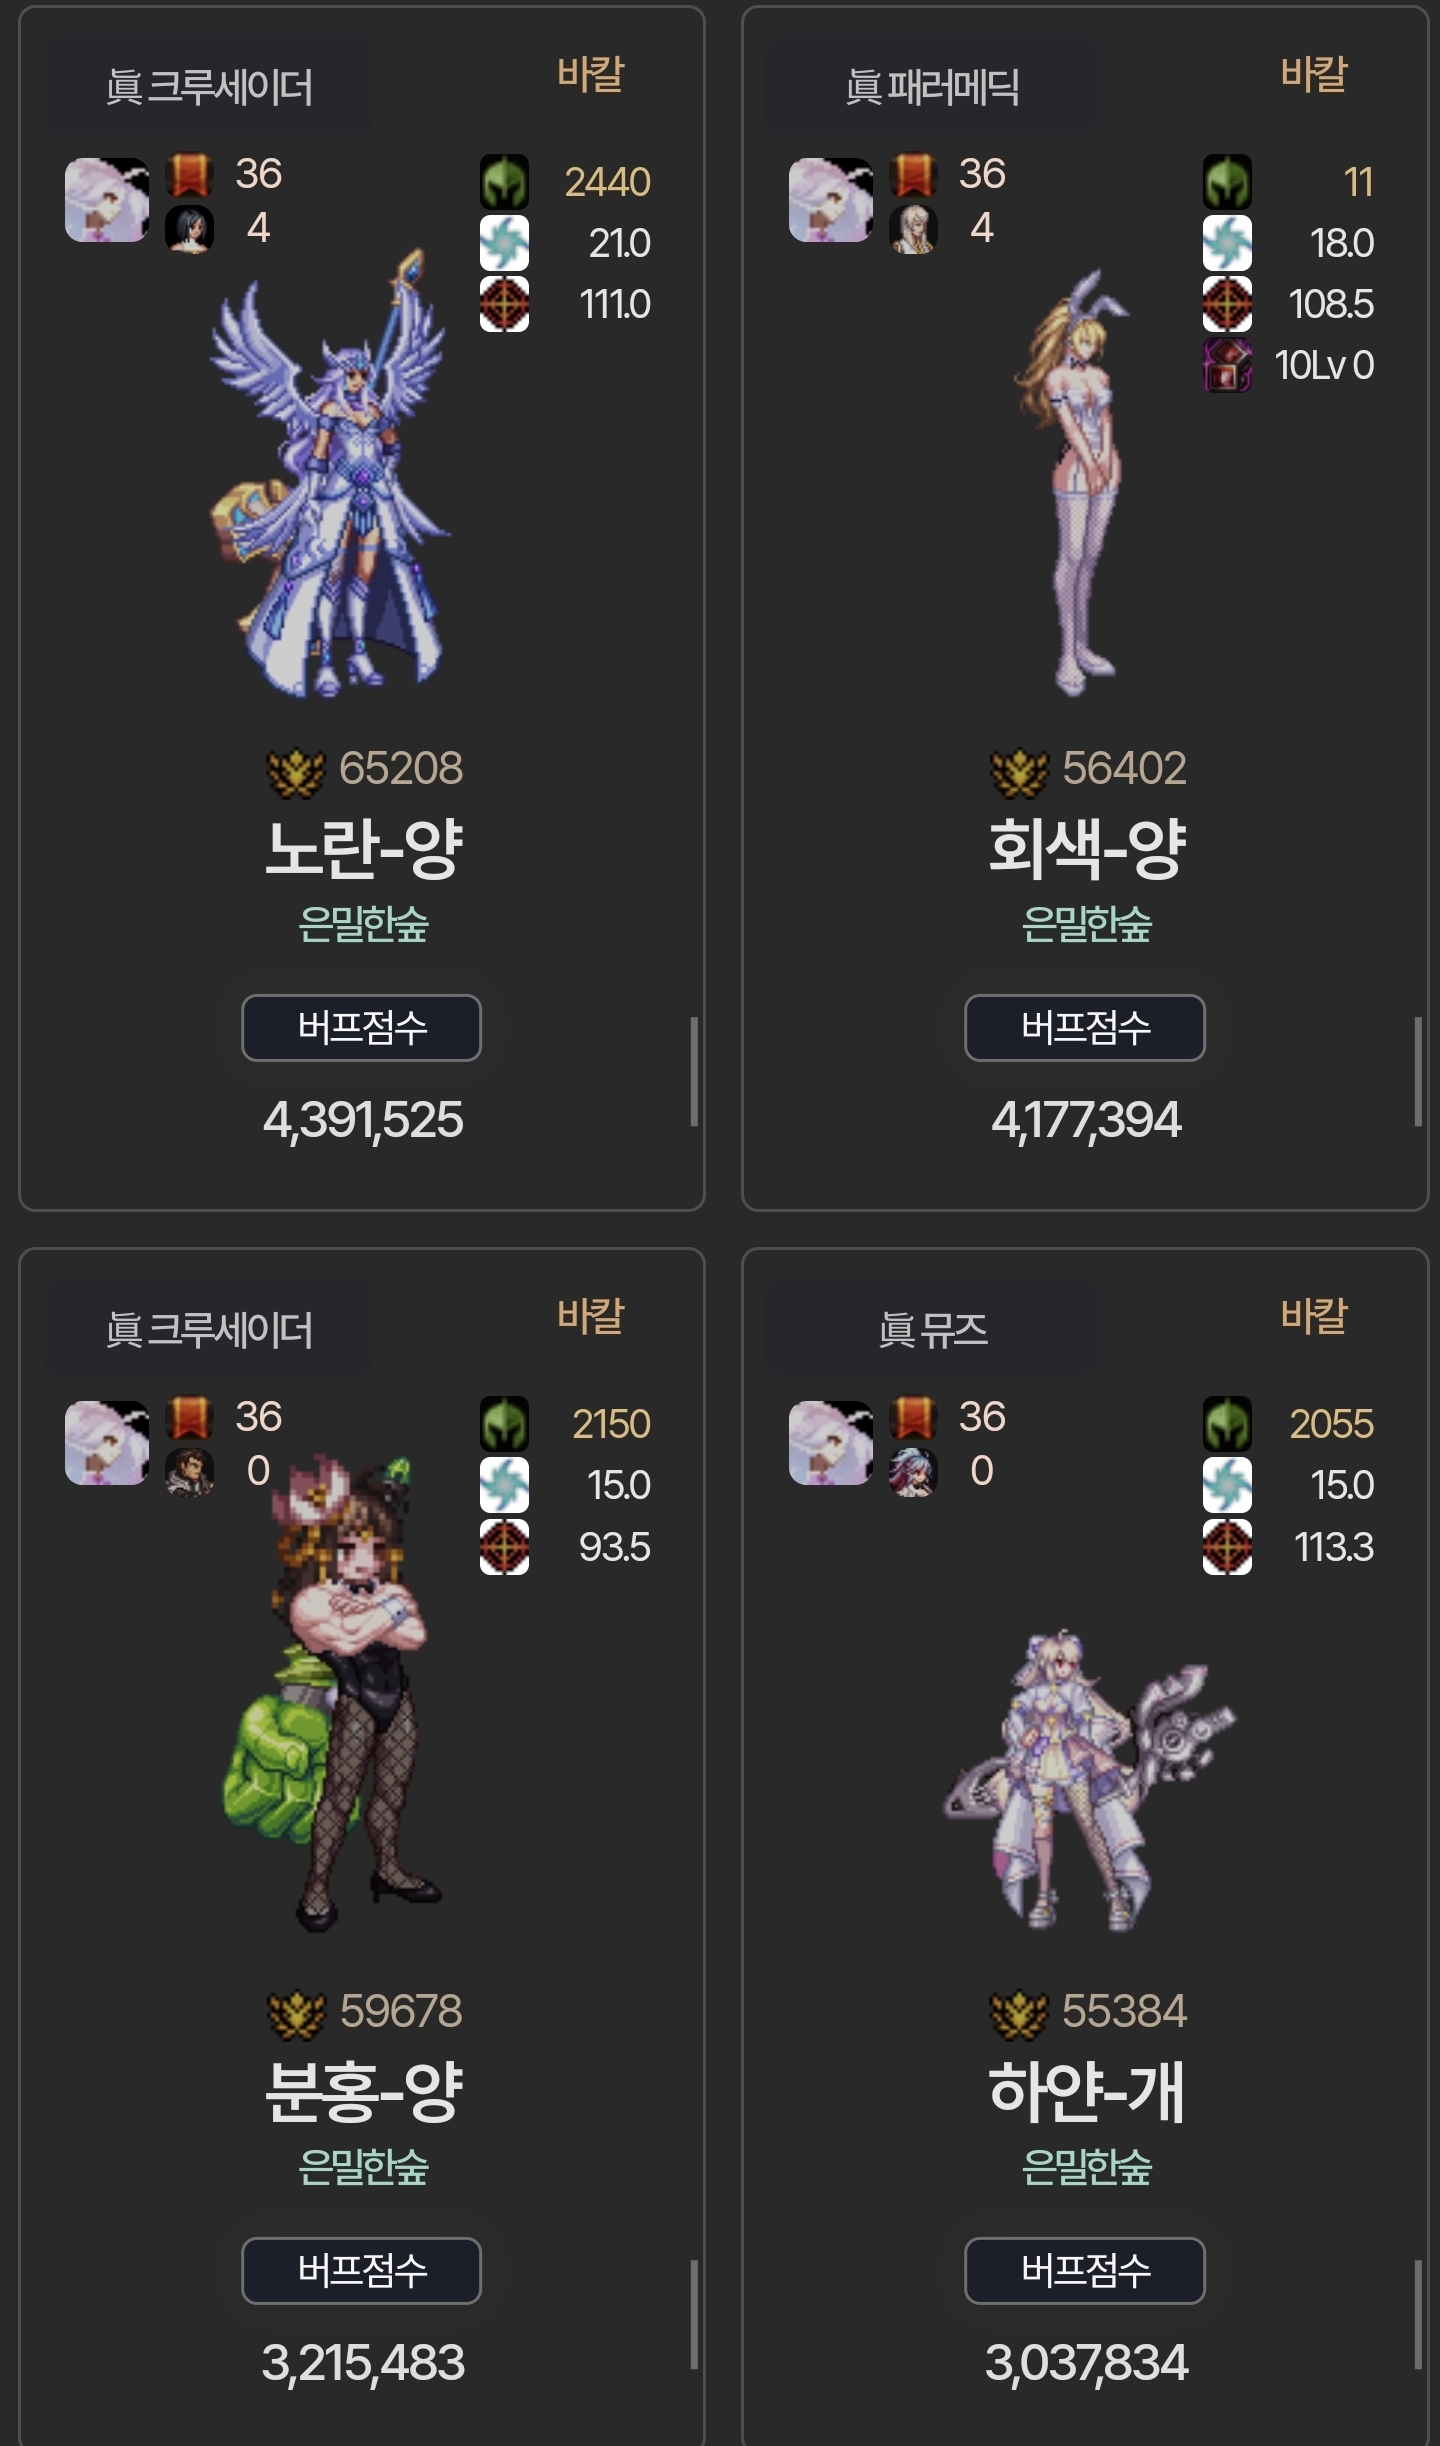The image size is (1440, 2446).
Task: Click the gold crest icon beside 55384
Action: [x=1018, y=2014]
